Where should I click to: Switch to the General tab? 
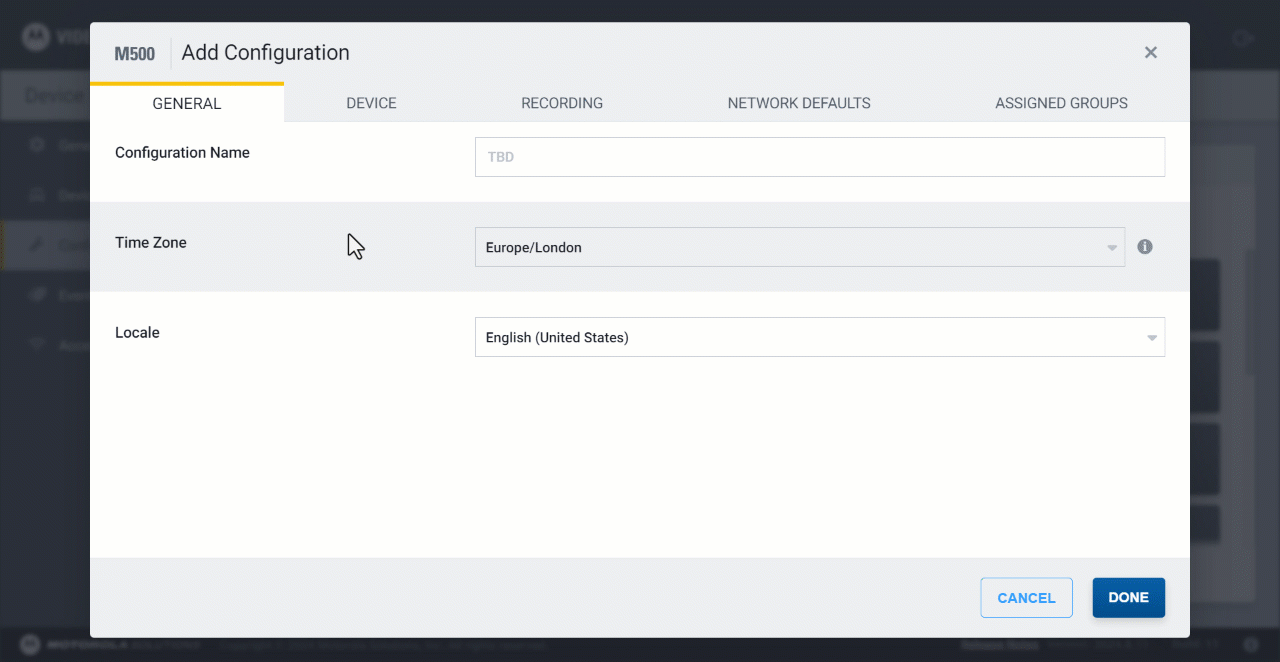pyautogui.click(x=187, y=103)
